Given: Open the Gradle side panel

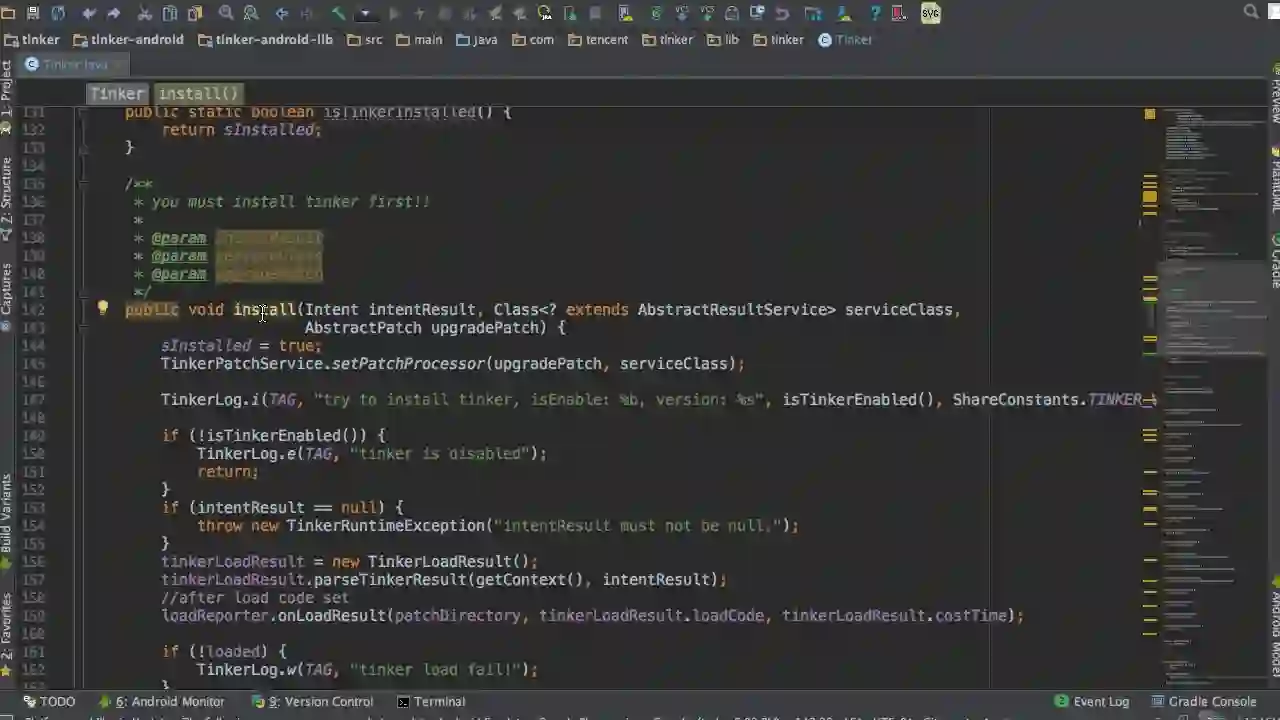Looking at the screenshot, I should (1274, 260).
